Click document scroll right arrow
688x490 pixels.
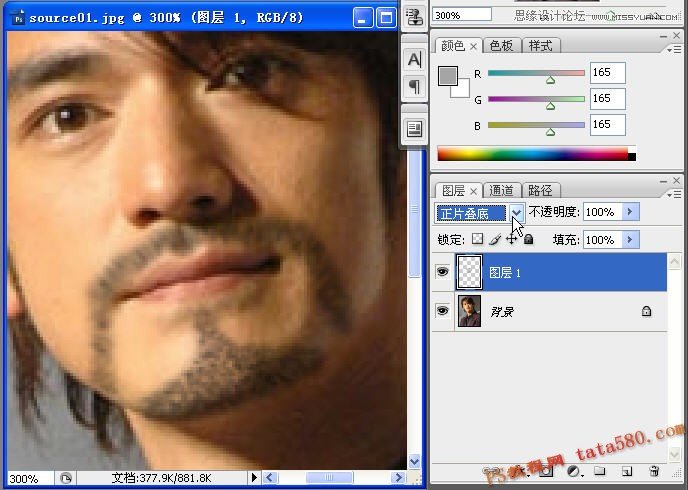click(398, 477)
